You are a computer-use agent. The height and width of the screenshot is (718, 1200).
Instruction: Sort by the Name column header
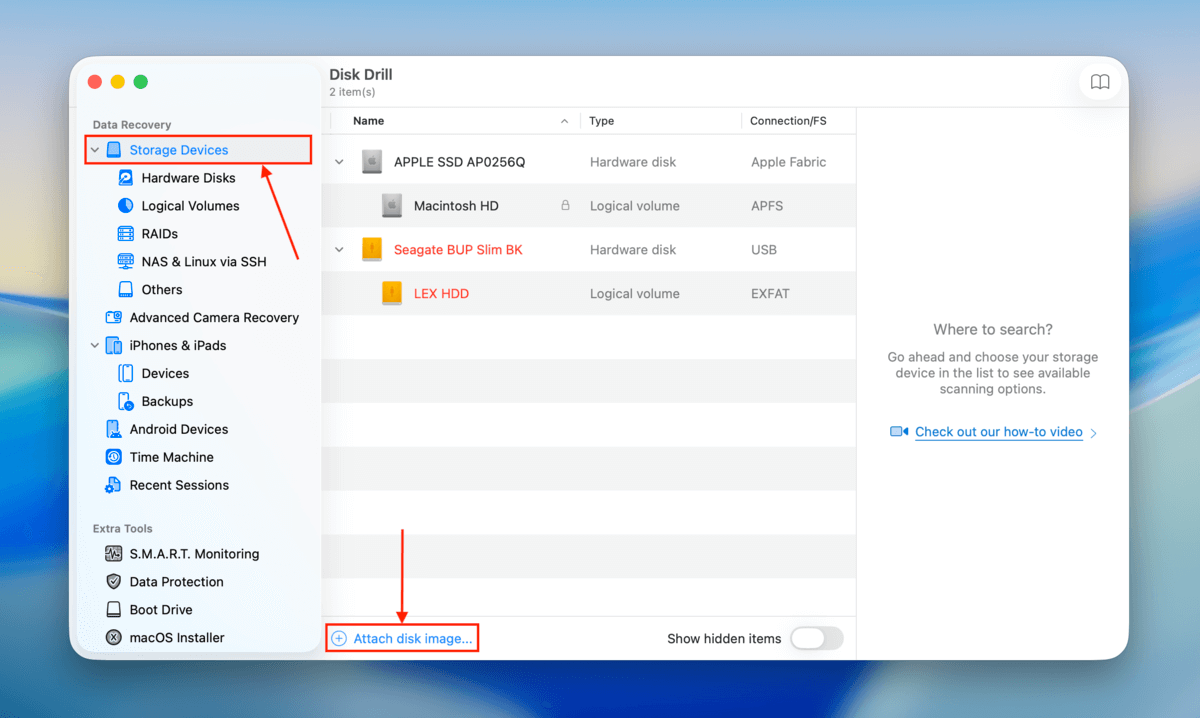[368, 120]
